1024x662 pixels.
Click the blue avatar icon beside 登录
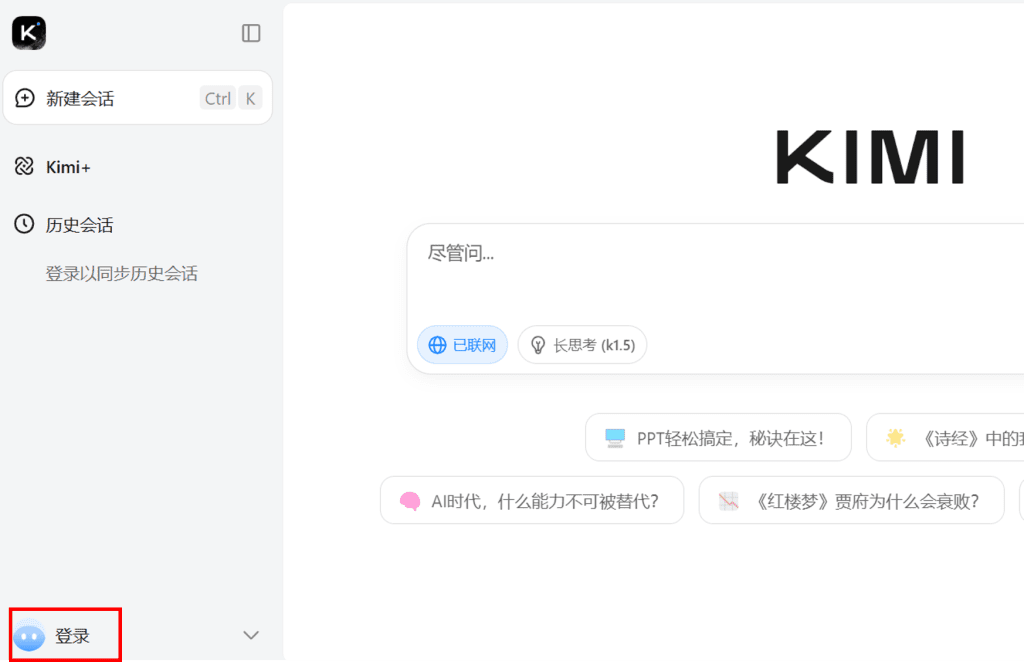(x=29, y=636)
